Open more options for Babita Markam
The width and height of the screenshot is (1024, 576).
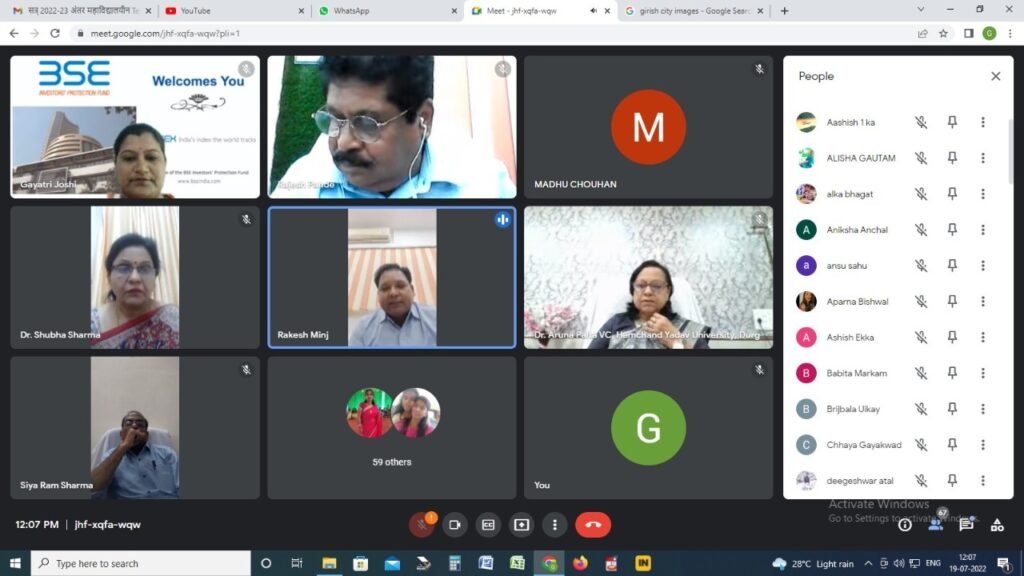click(983, 373)
